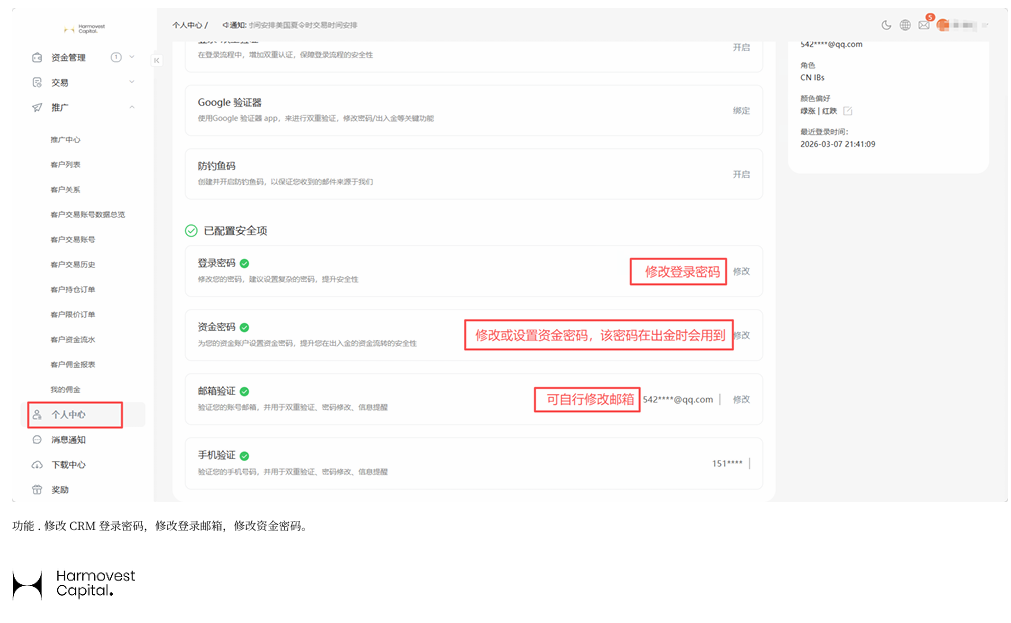Screen dimensions: 1011x623
Task: Click the Google 验证器 title
Action: (x=230, y=103)
